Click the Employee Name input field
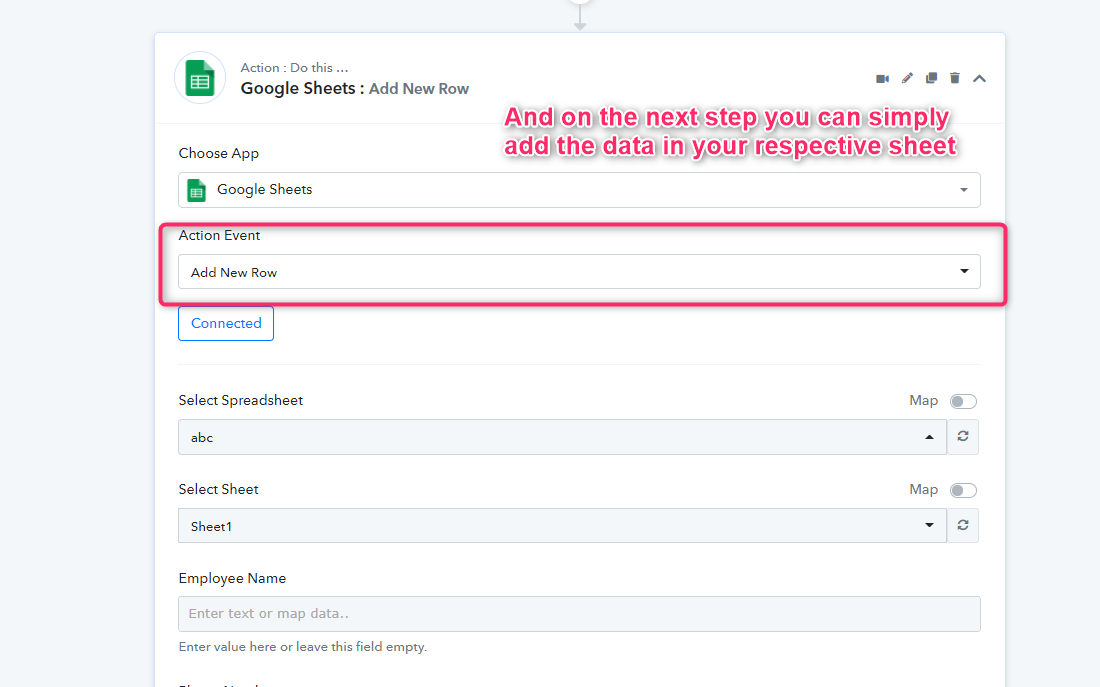 pos(579,614)
